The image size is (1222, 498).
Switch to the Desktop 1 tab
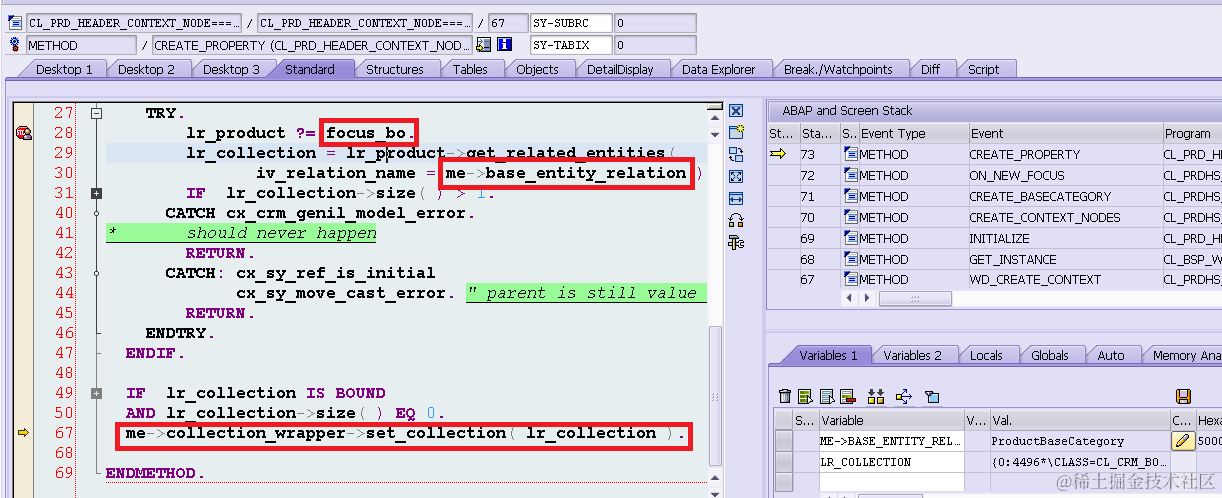[64, 69]
